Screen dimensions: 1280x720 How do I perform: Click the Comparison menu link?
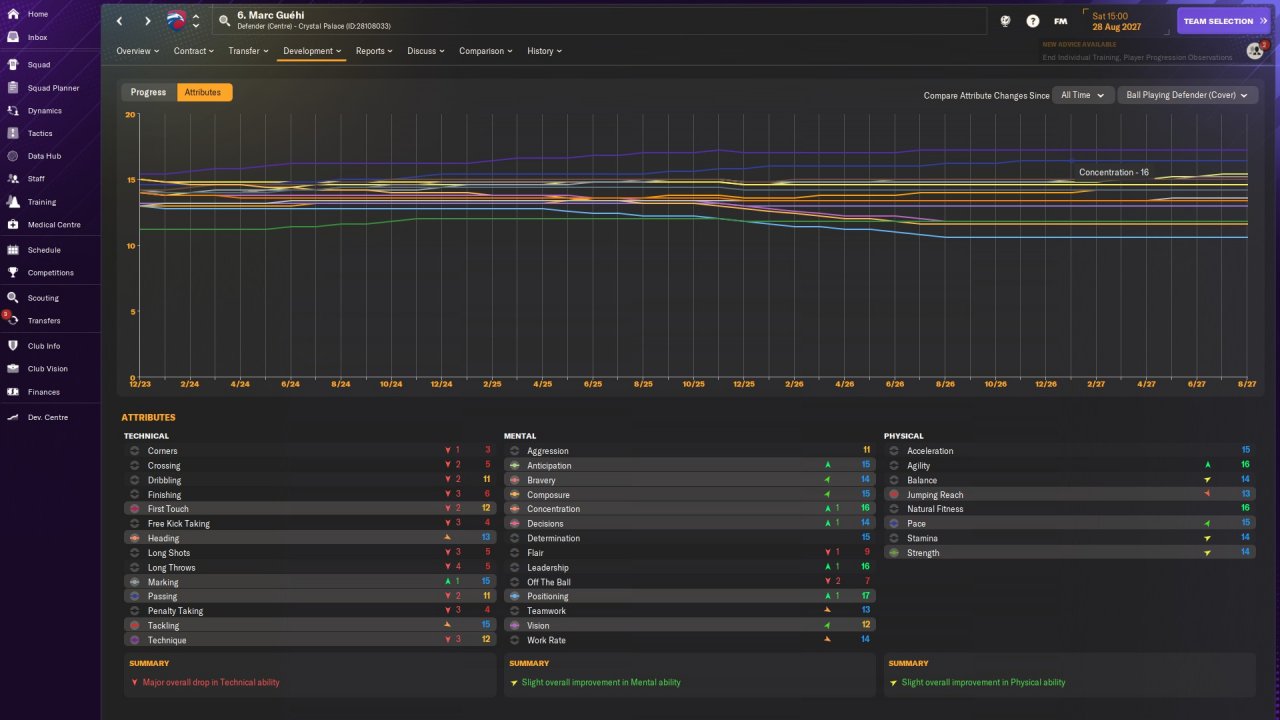pyautogui.click(x=485, y=51)
